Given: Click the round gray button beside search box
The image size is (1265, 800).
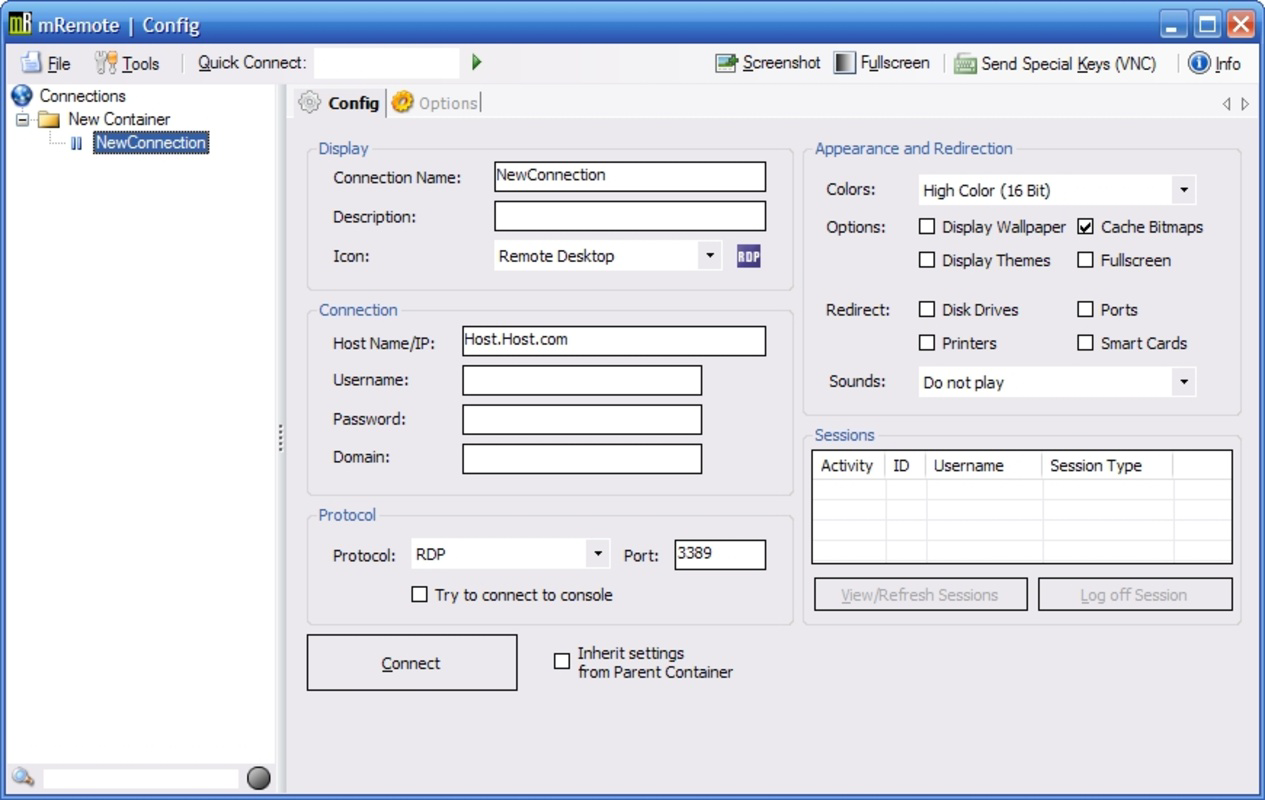Looking at the screenshot, I should coord(258,777).
